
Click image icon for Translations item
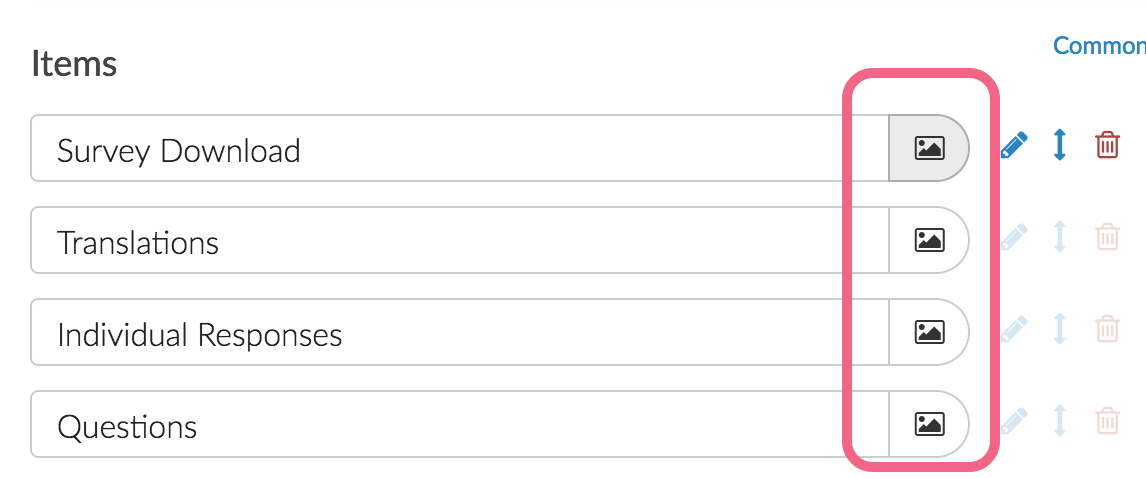click(x=929, y=240)
